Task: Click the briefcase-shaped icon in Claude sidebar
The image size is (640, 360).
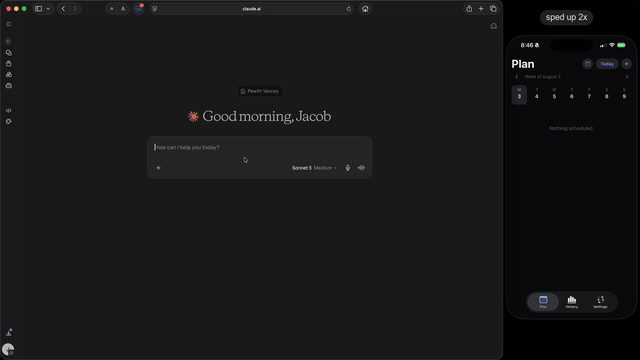Action: point(9,86)
